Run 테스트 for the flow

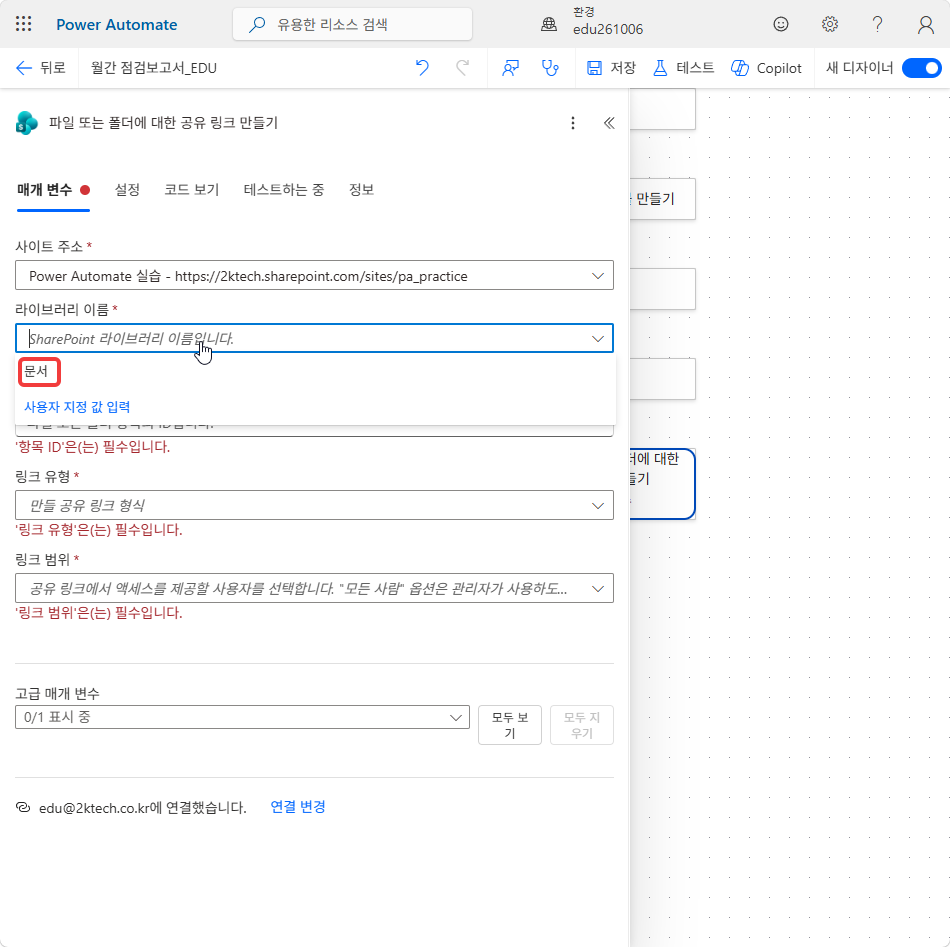(683, 68)
